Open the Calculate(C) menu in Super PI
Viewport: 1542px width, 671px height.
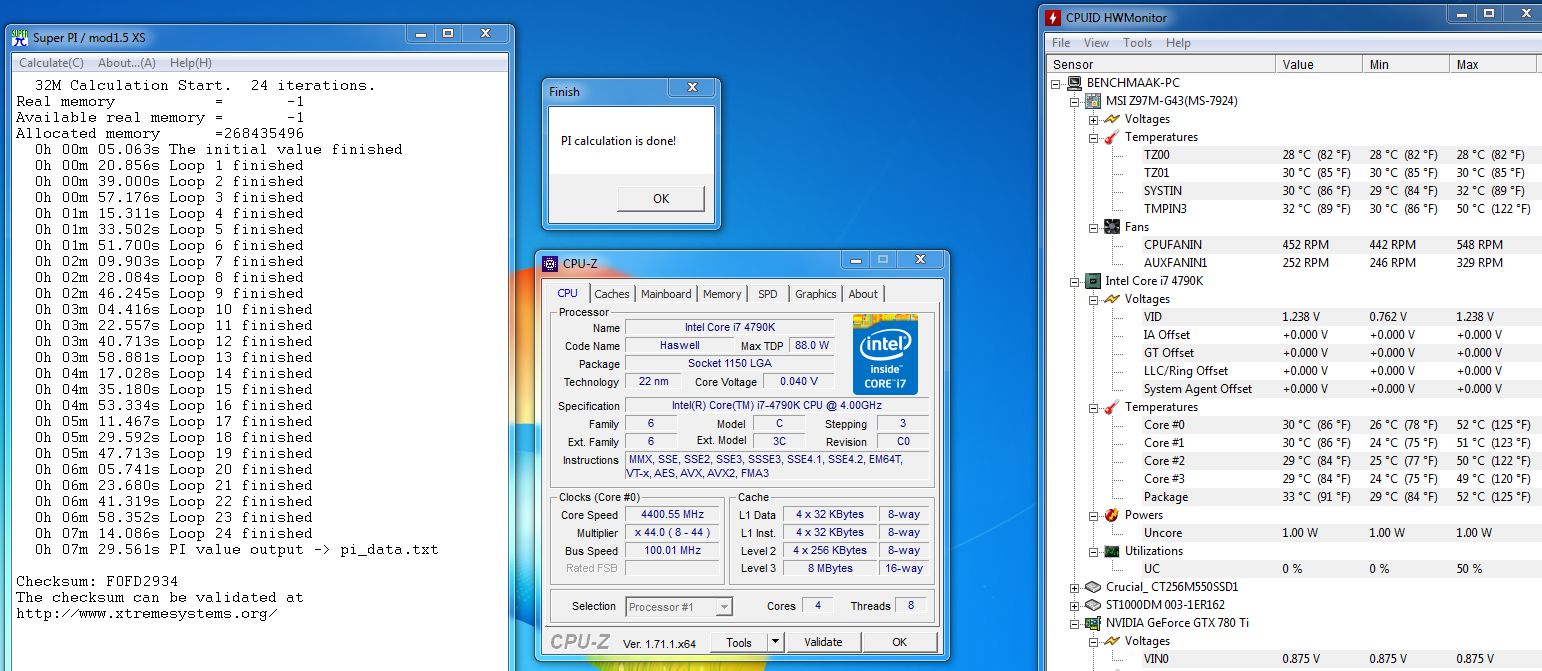(51, 63)
